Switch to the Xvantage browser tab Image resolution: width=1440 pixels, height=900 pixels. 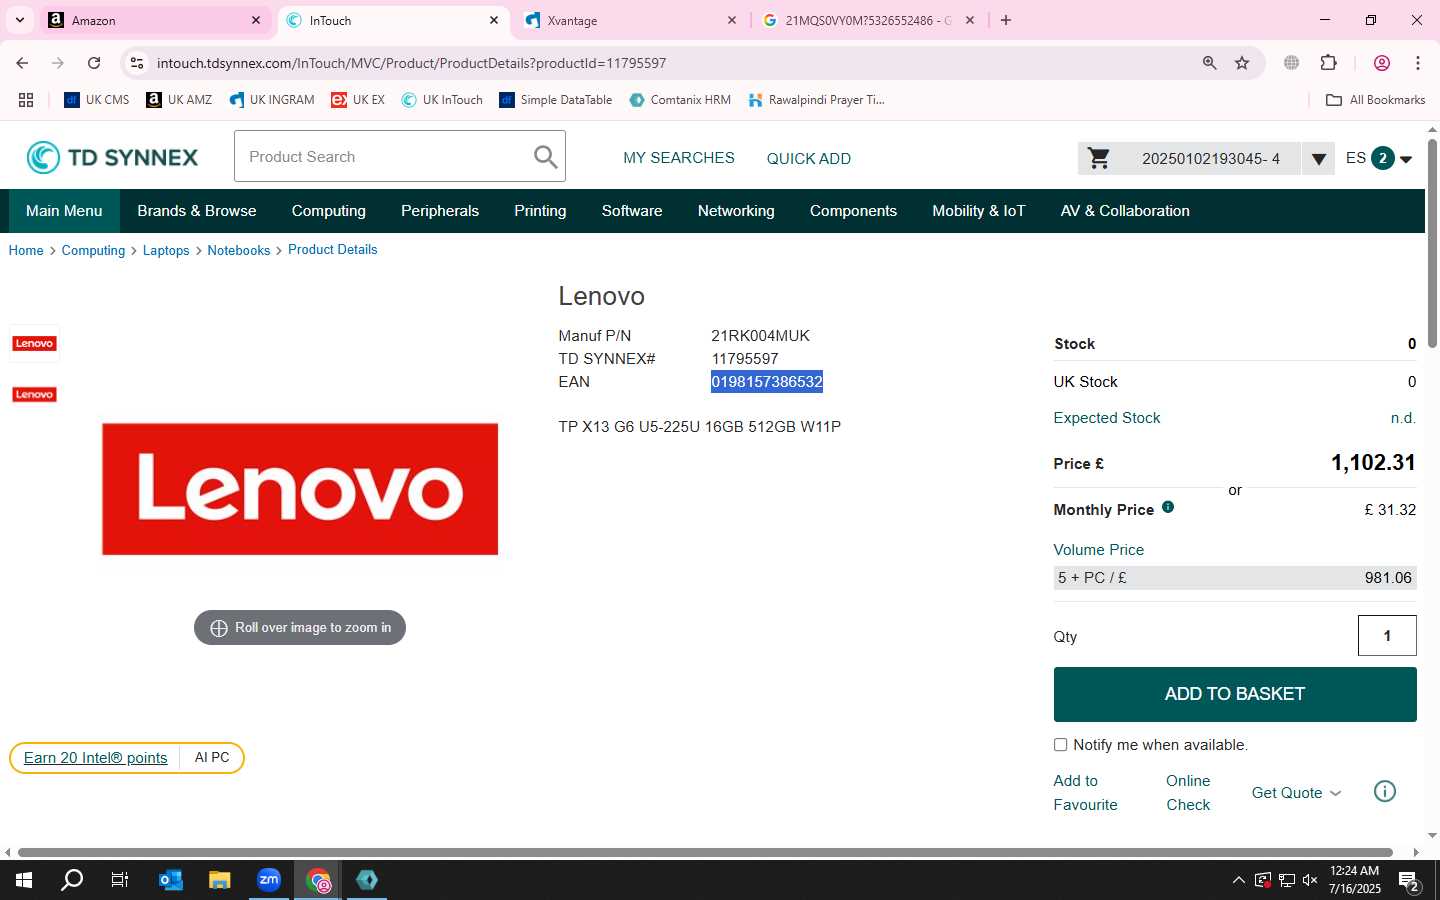630,20
